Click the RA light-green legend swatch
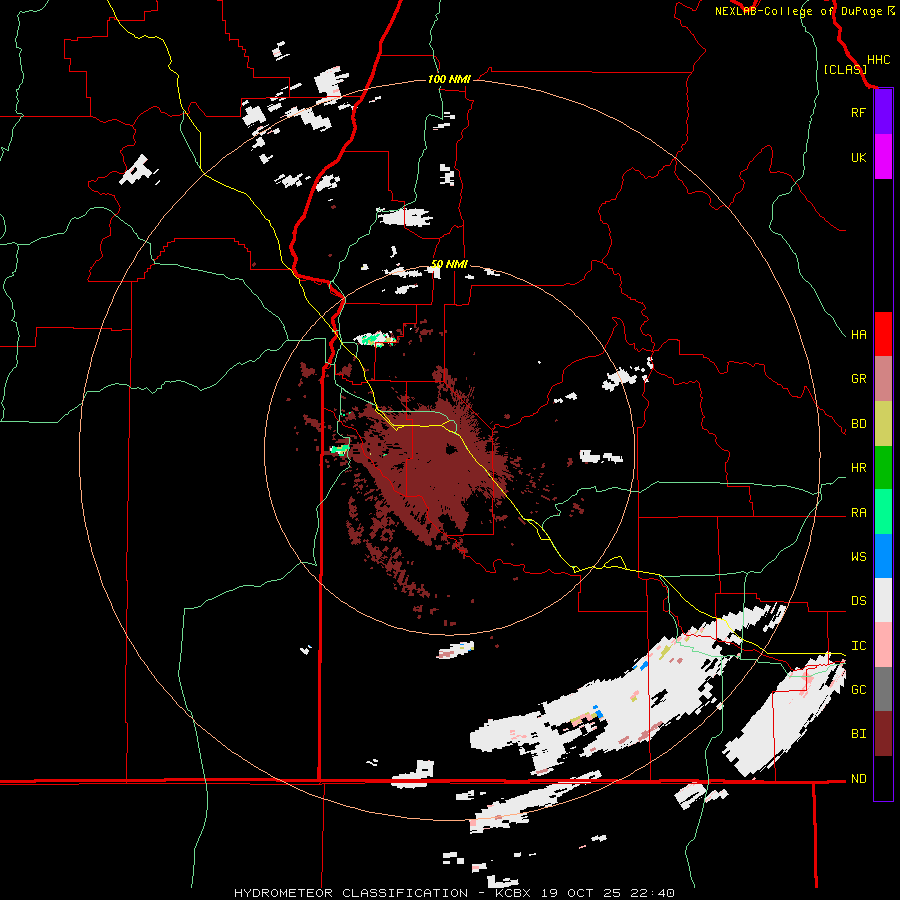Viewport: 900px width, 900px height. [x=883, y=512]
